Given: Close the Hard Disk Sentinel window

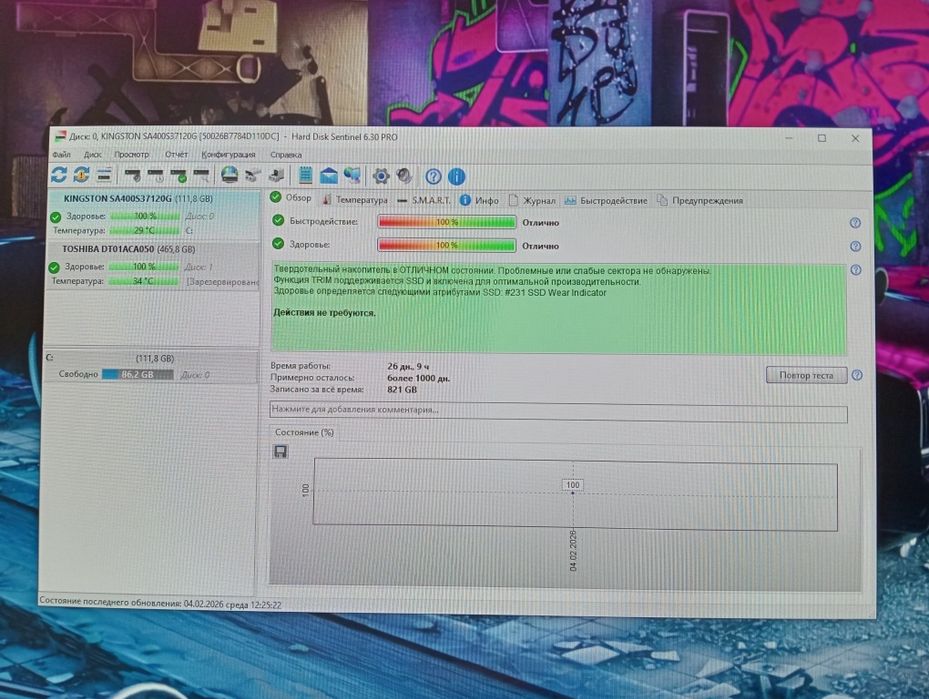Looking at the screenshot, I should pyautogui.click(x=855, y=139).
